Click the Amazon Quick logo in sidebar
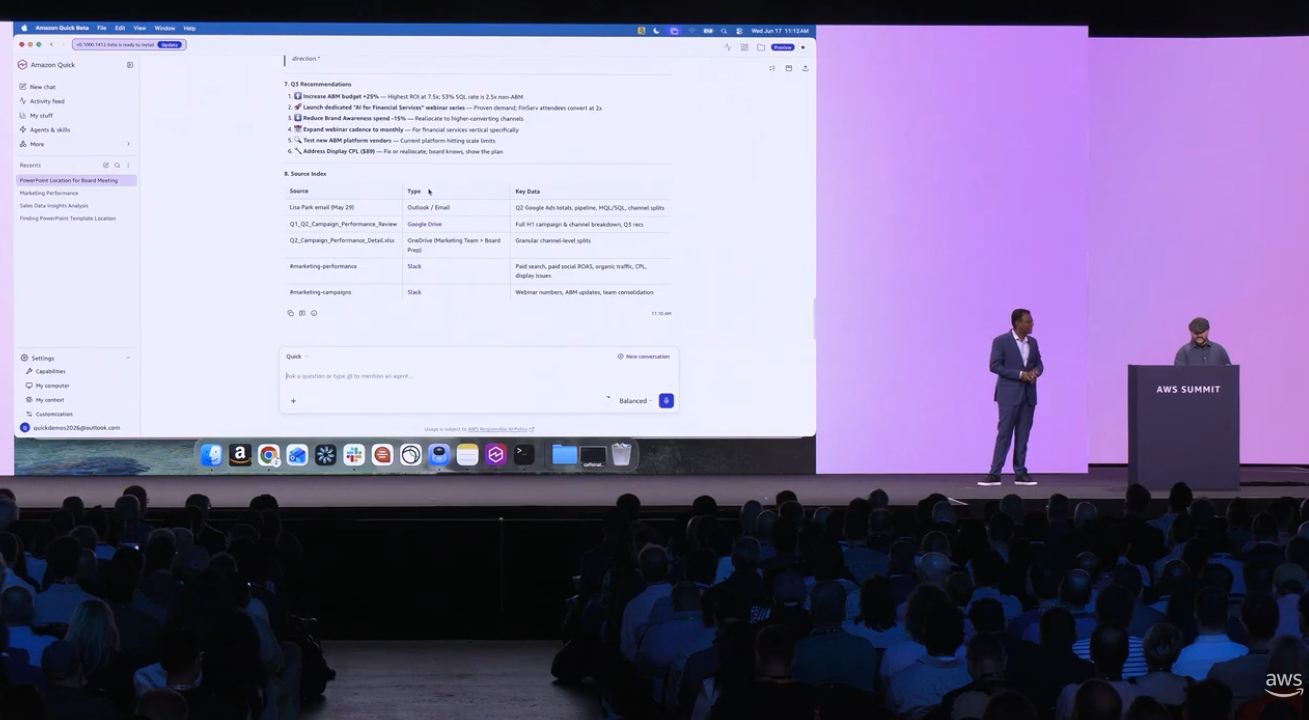This screenshot has width=1309, height=720. [23, 65]
